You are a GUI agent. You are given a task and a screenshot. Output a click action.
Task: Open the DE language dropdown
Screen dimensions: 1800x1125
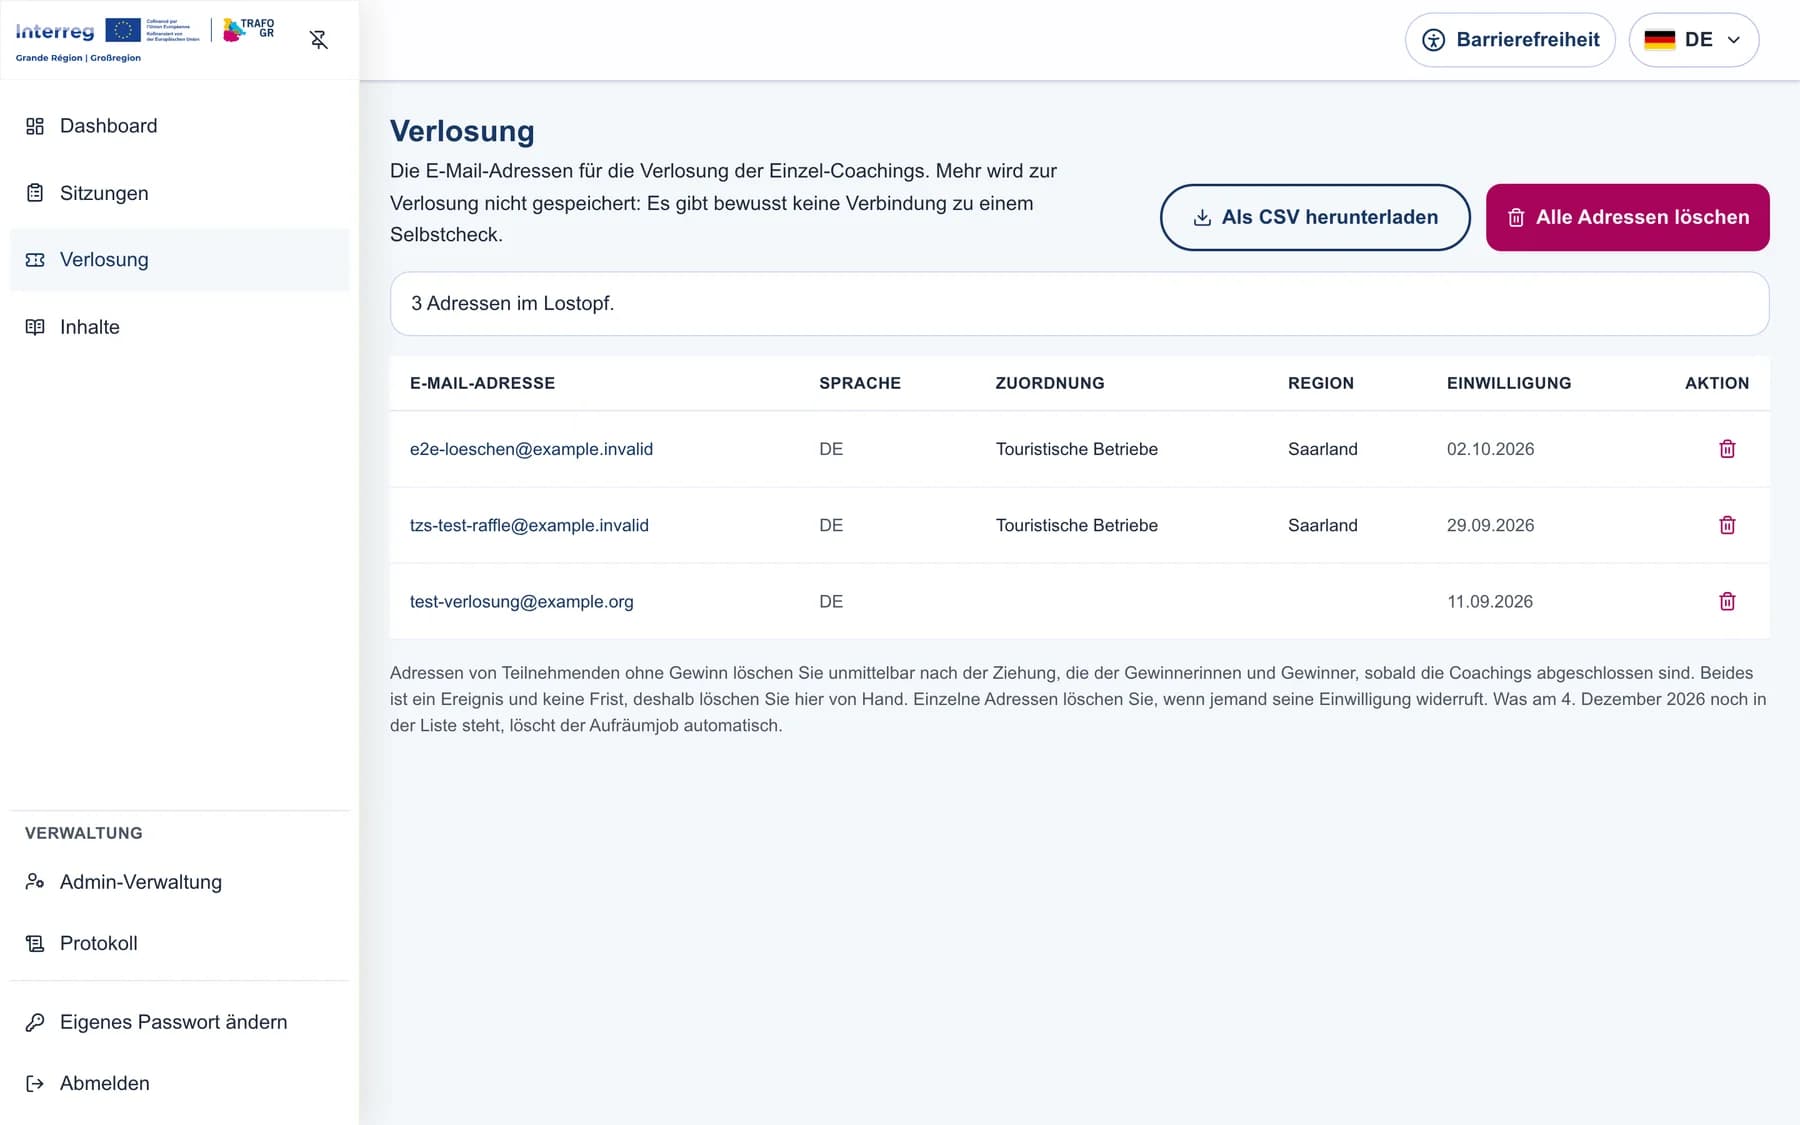(x=1694, y=40)
